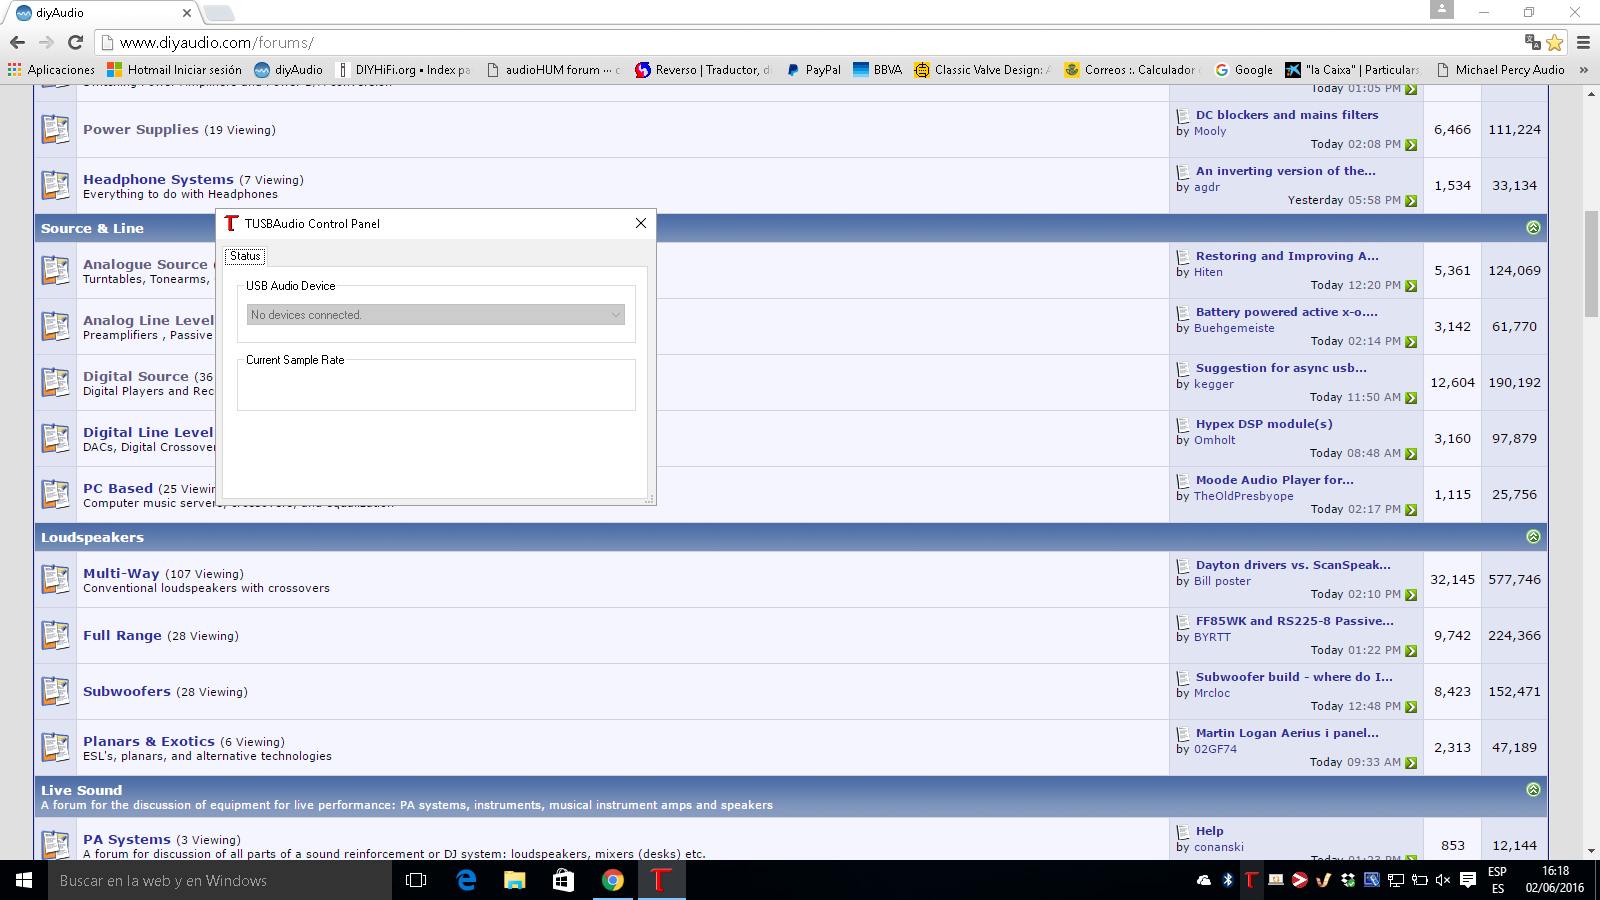
Task: Open Microsoft Edge from taskbar
Action: (466, 880)
